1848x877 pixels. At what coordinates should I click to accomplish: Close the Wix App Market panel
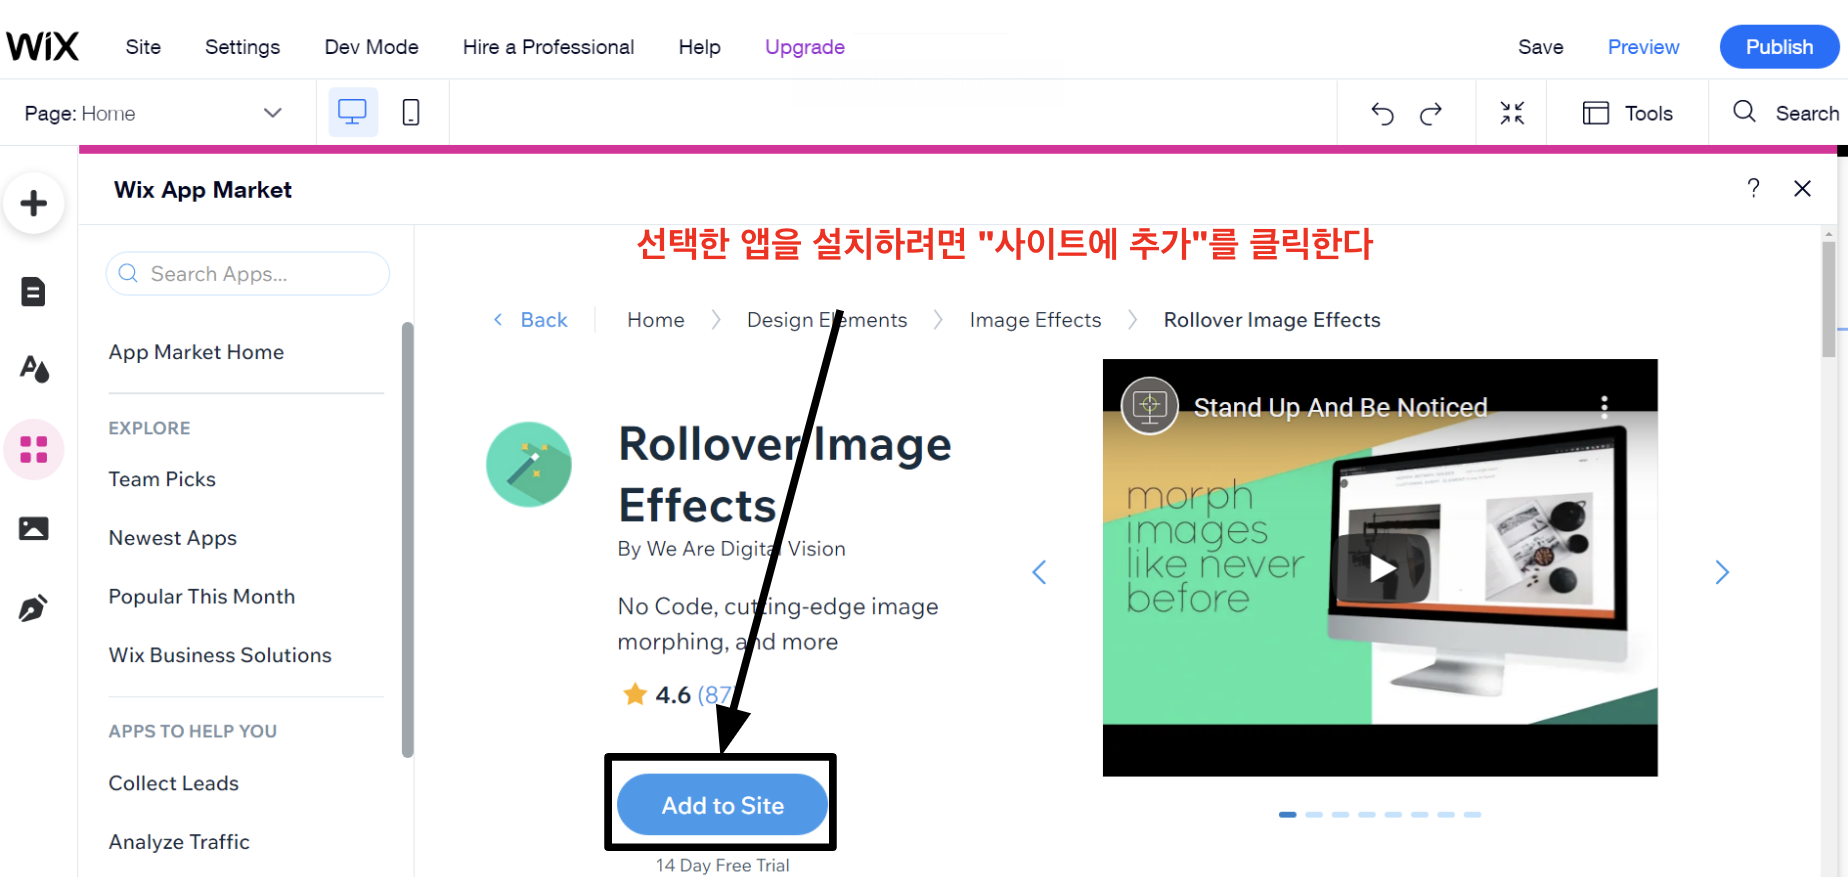[x=1802, y=188]
